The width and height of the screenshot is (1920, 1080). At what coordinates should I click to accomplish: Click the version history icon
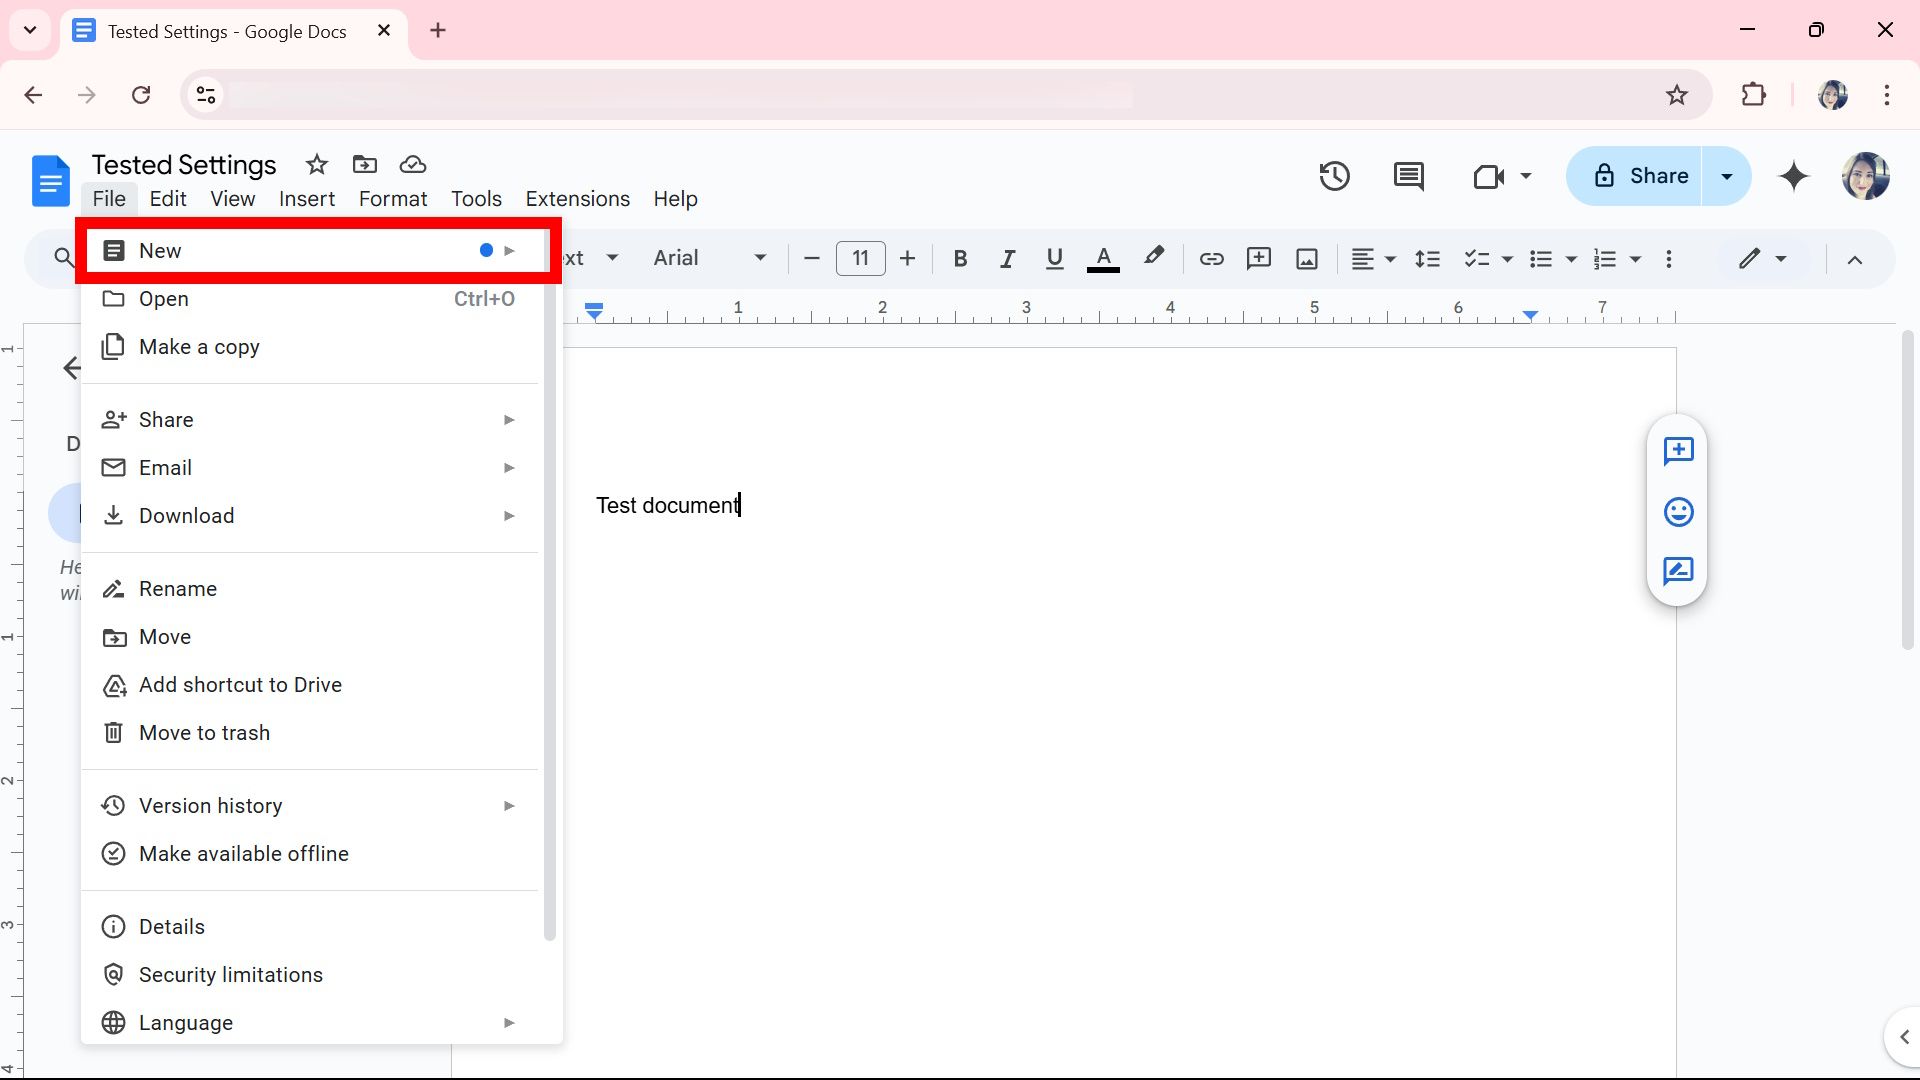pyautogui.click(x=1336, y=175)
